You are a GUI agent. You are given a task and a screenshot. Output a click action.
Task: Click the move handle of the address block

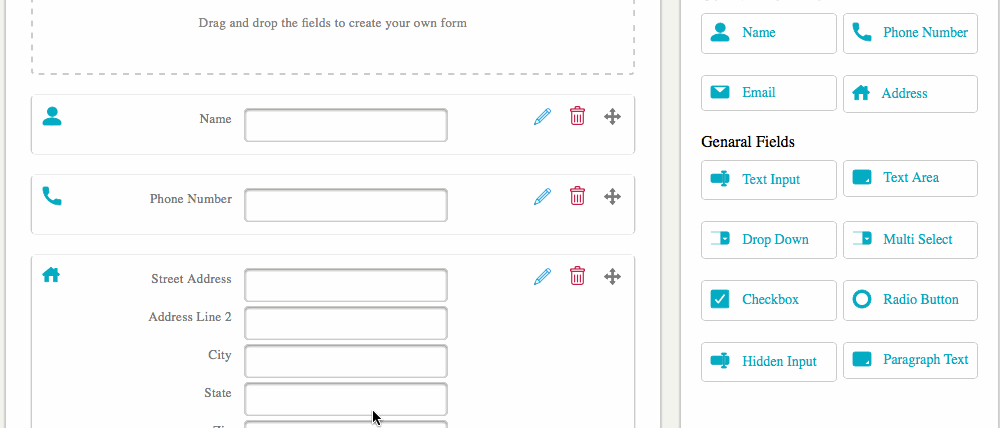click(x=612, y=277)
